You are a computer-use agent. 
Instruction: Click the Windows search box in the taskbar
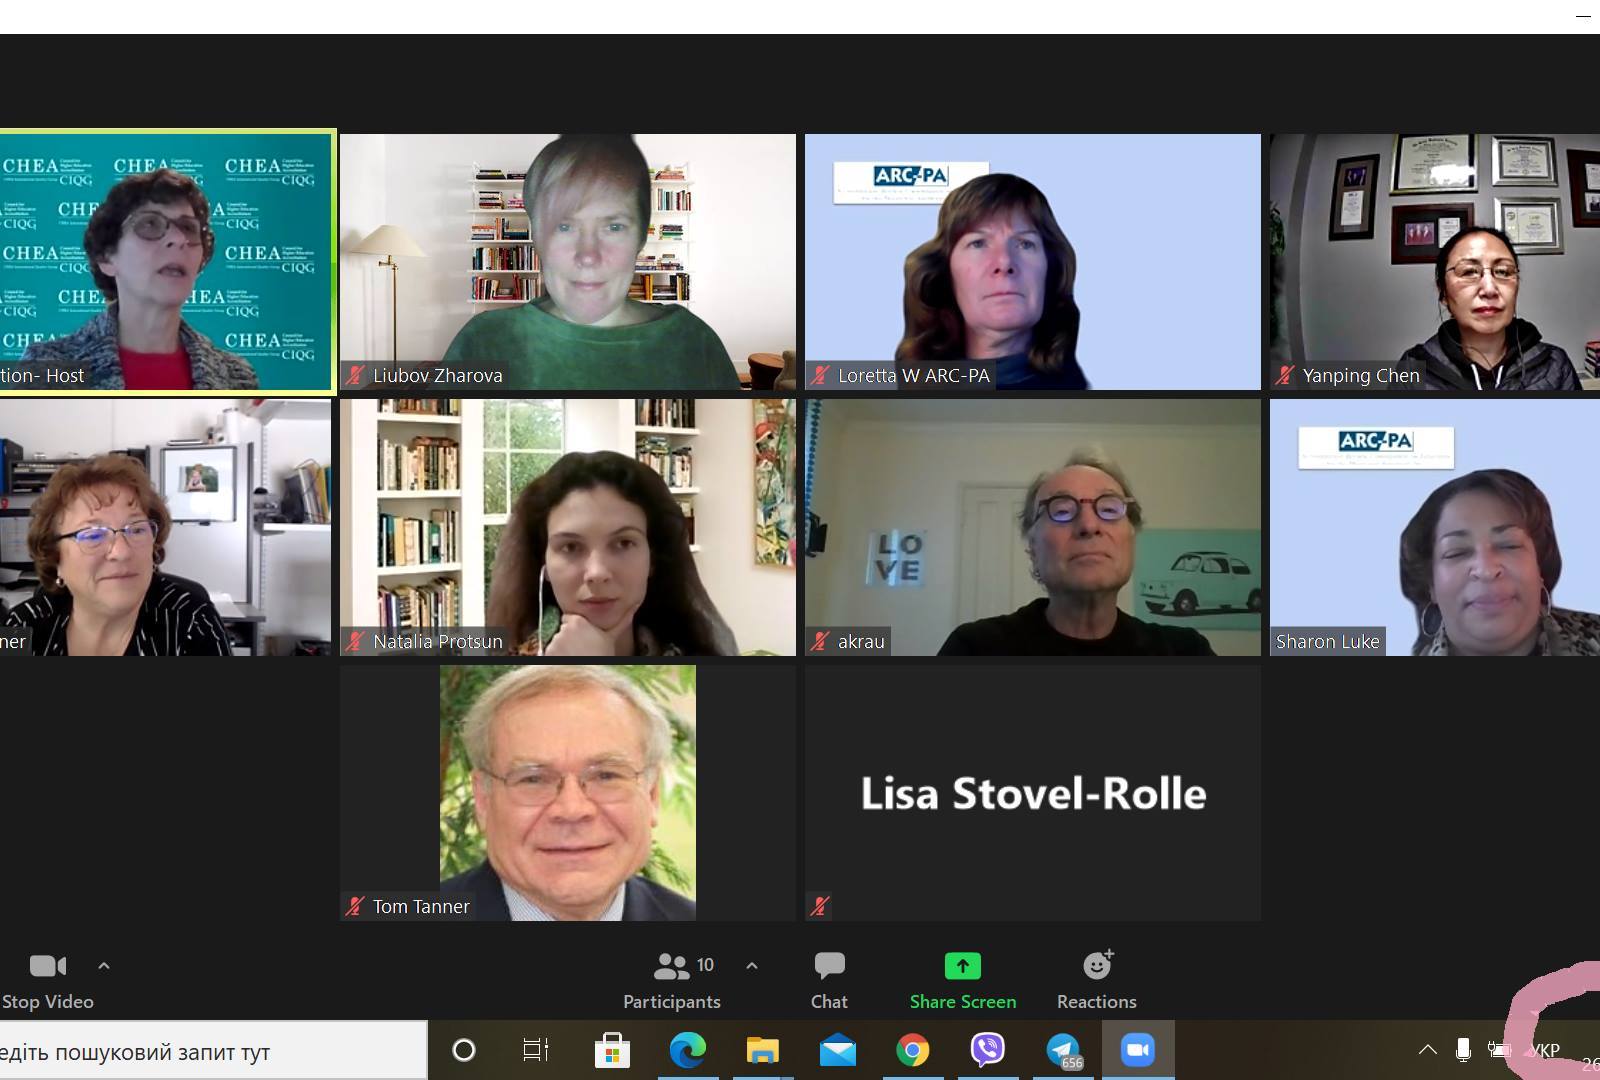(x=213, y=1051)
